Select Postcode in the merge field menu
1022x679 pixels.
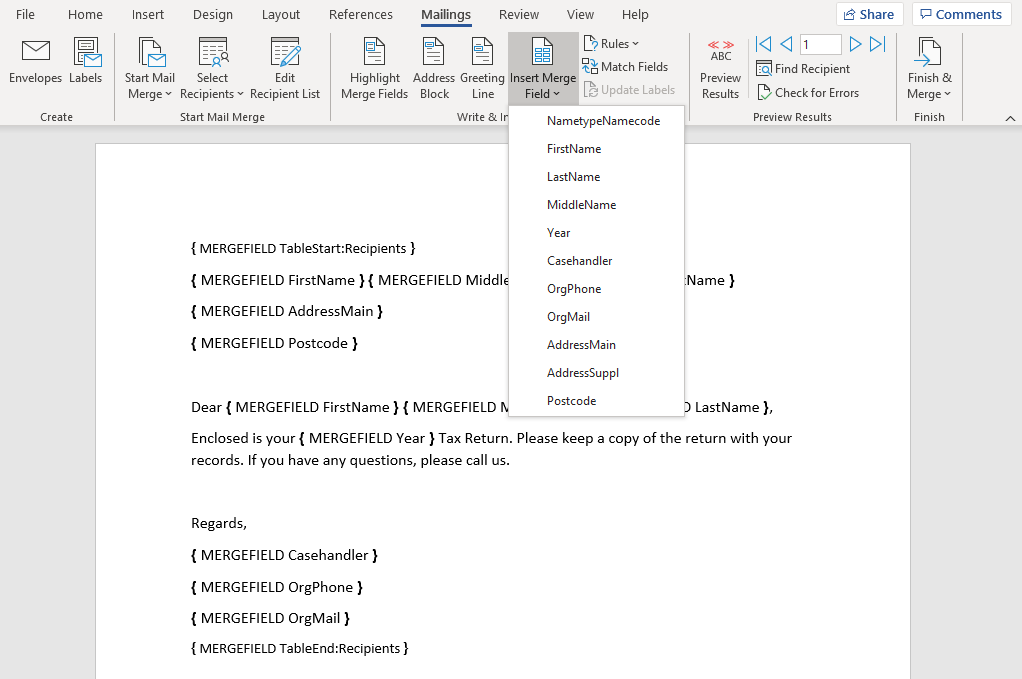(571, 401)
